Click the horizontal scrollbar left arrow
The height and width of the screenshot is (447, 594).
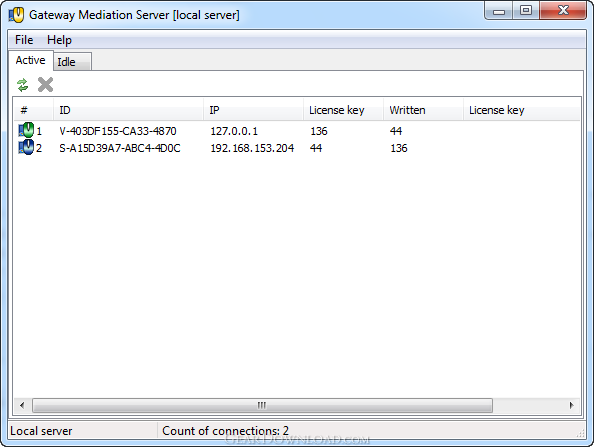click(x=22, y=405)
